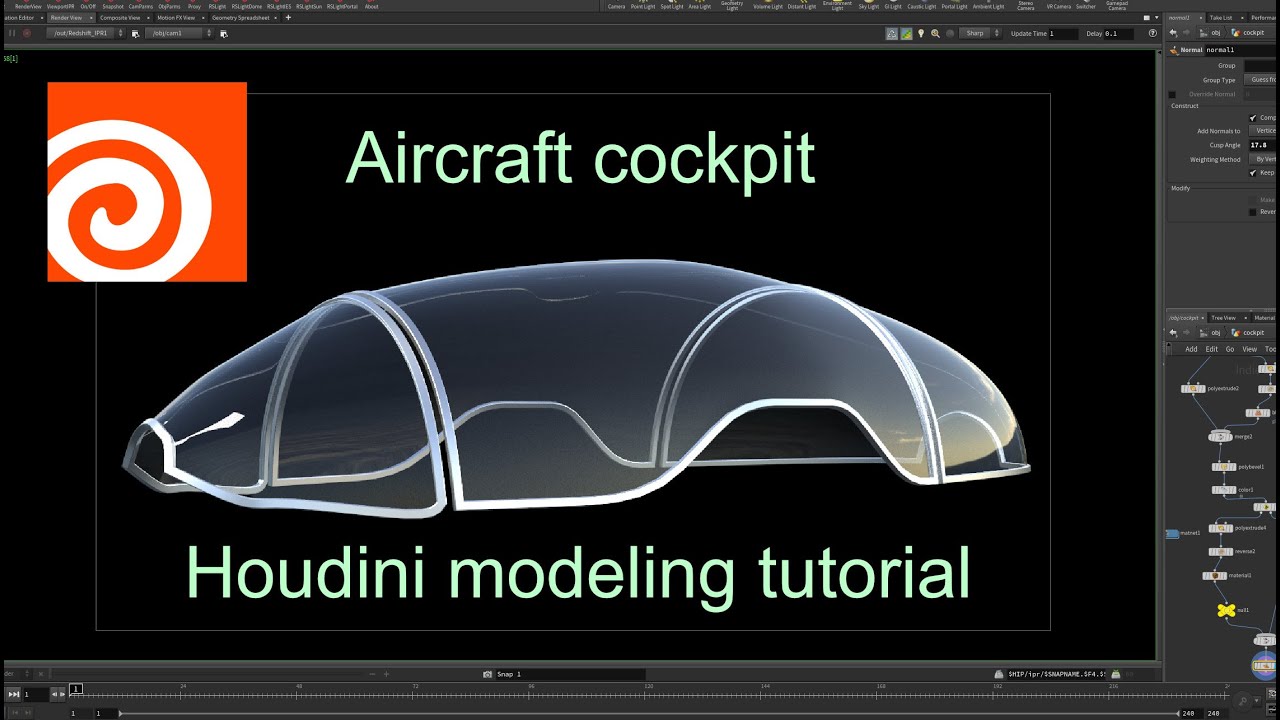Screen dimensions: 1280x720
Task: Click the Sky Light shelf tool
Action: (869, 7)
